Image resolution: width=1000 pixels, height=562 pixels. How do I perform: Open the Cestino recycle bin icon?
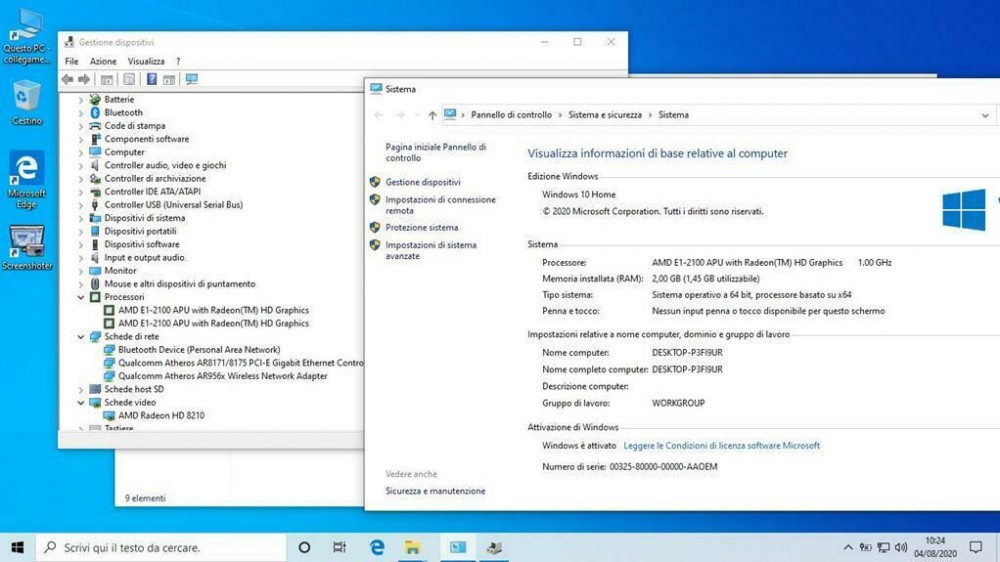click(27, 102)
